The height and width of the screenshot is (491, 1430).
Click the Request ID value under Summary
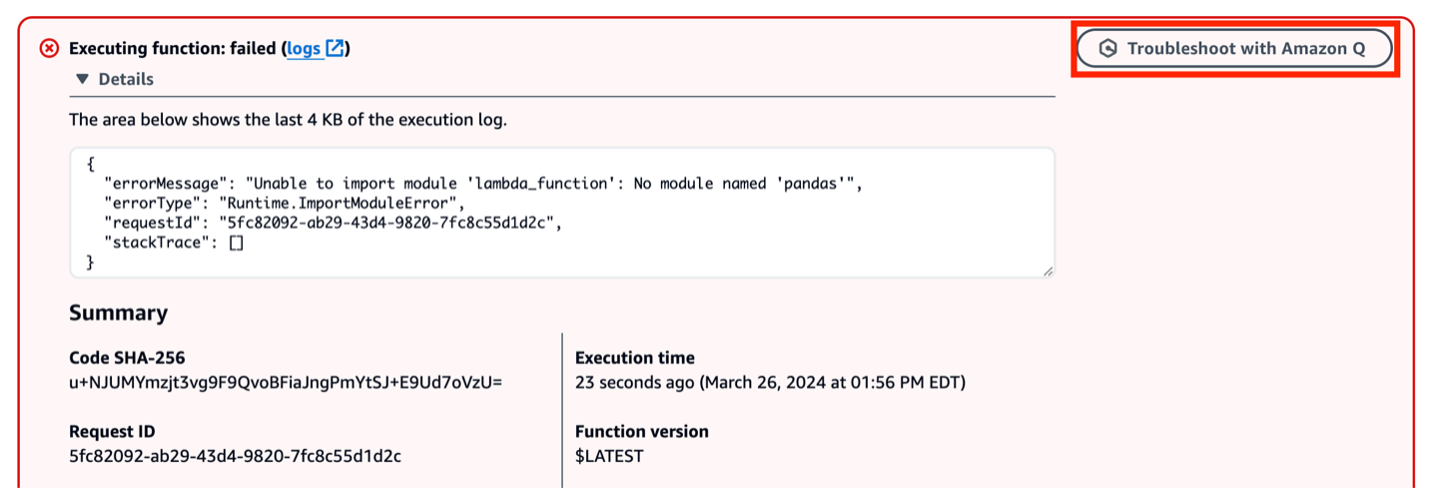pos(235,456)
